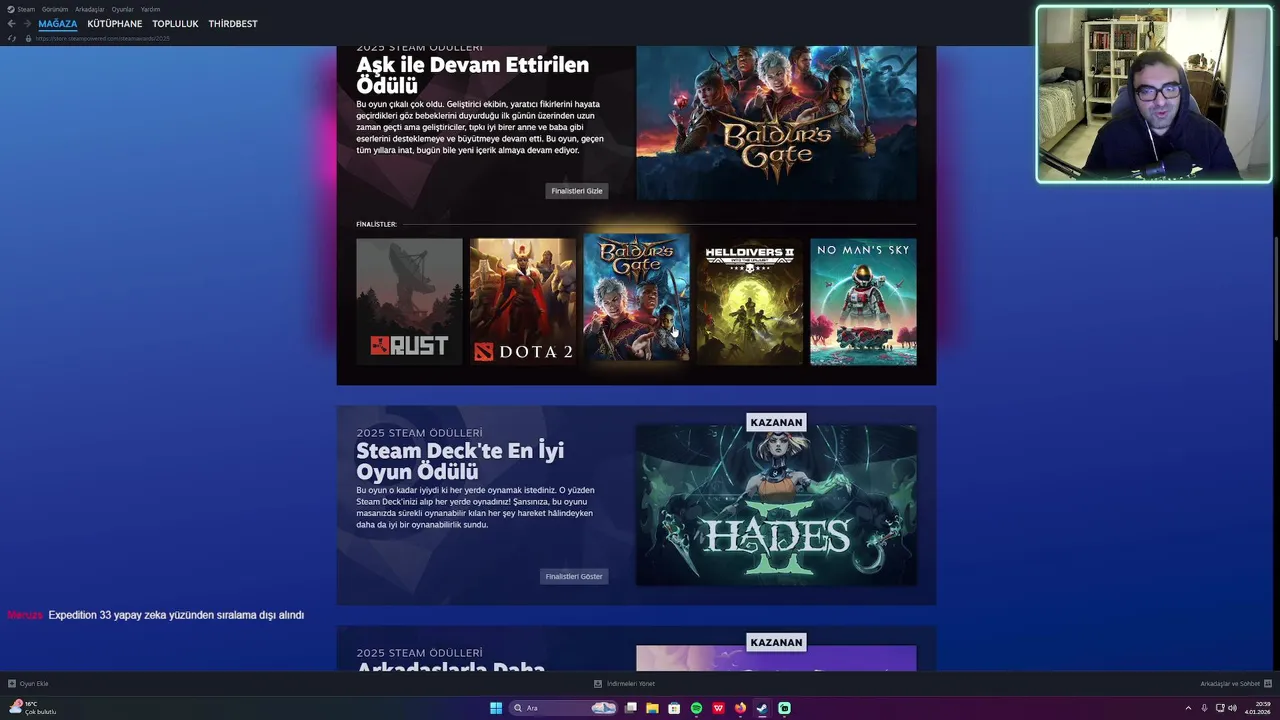Go back with the back arrow
Image resolution: width=1280 pixels, height=720 pixels.
tap(12, 24)
